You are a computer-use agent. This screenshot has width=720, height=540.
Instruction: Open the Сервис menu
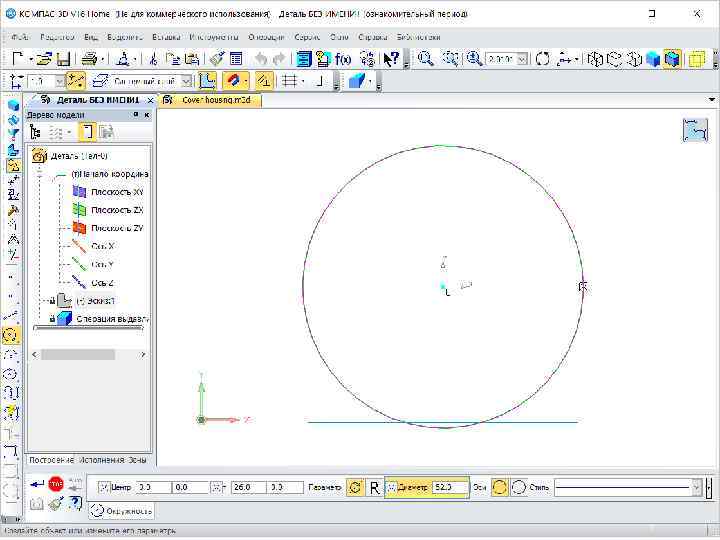point(307,37)
